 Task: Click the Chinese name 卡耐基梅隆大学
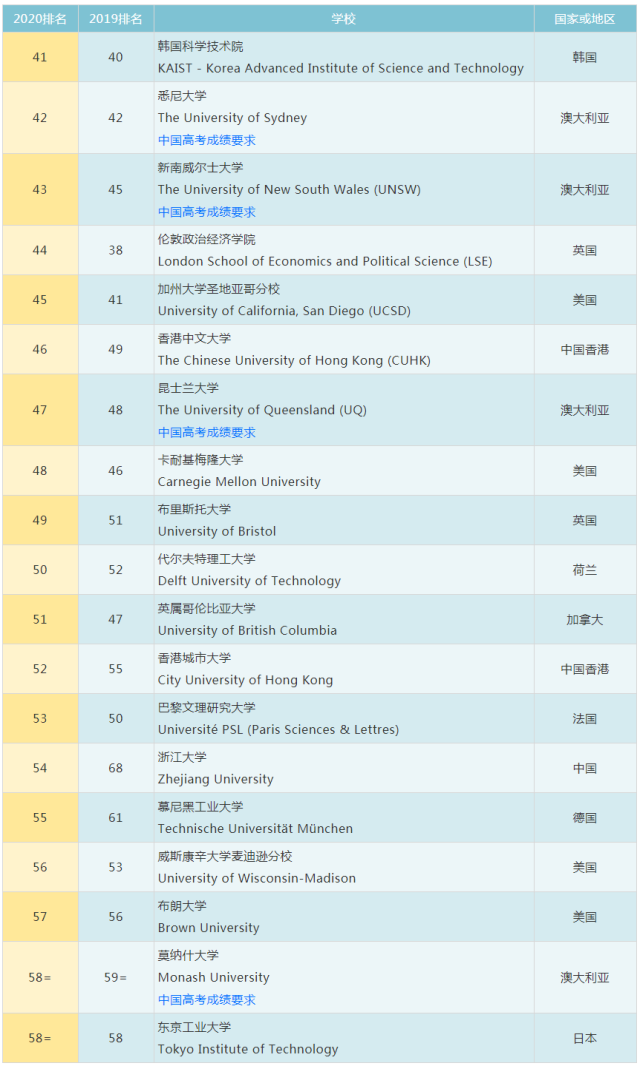201,460
